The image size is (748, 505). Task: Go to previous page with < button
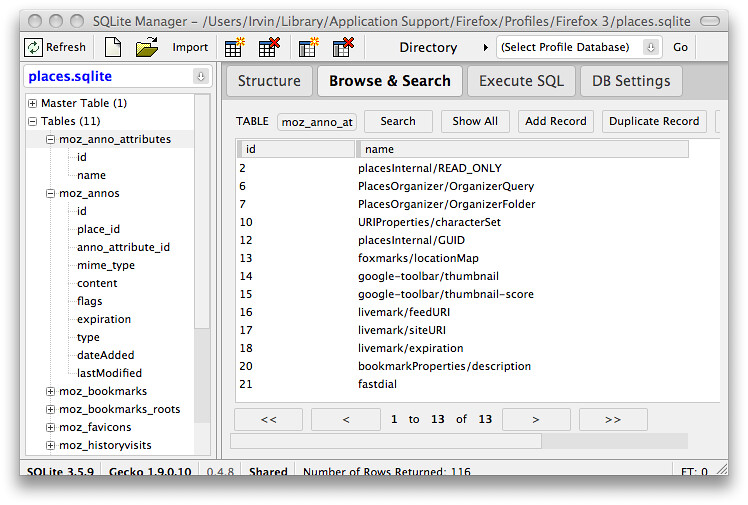[346, 420]
